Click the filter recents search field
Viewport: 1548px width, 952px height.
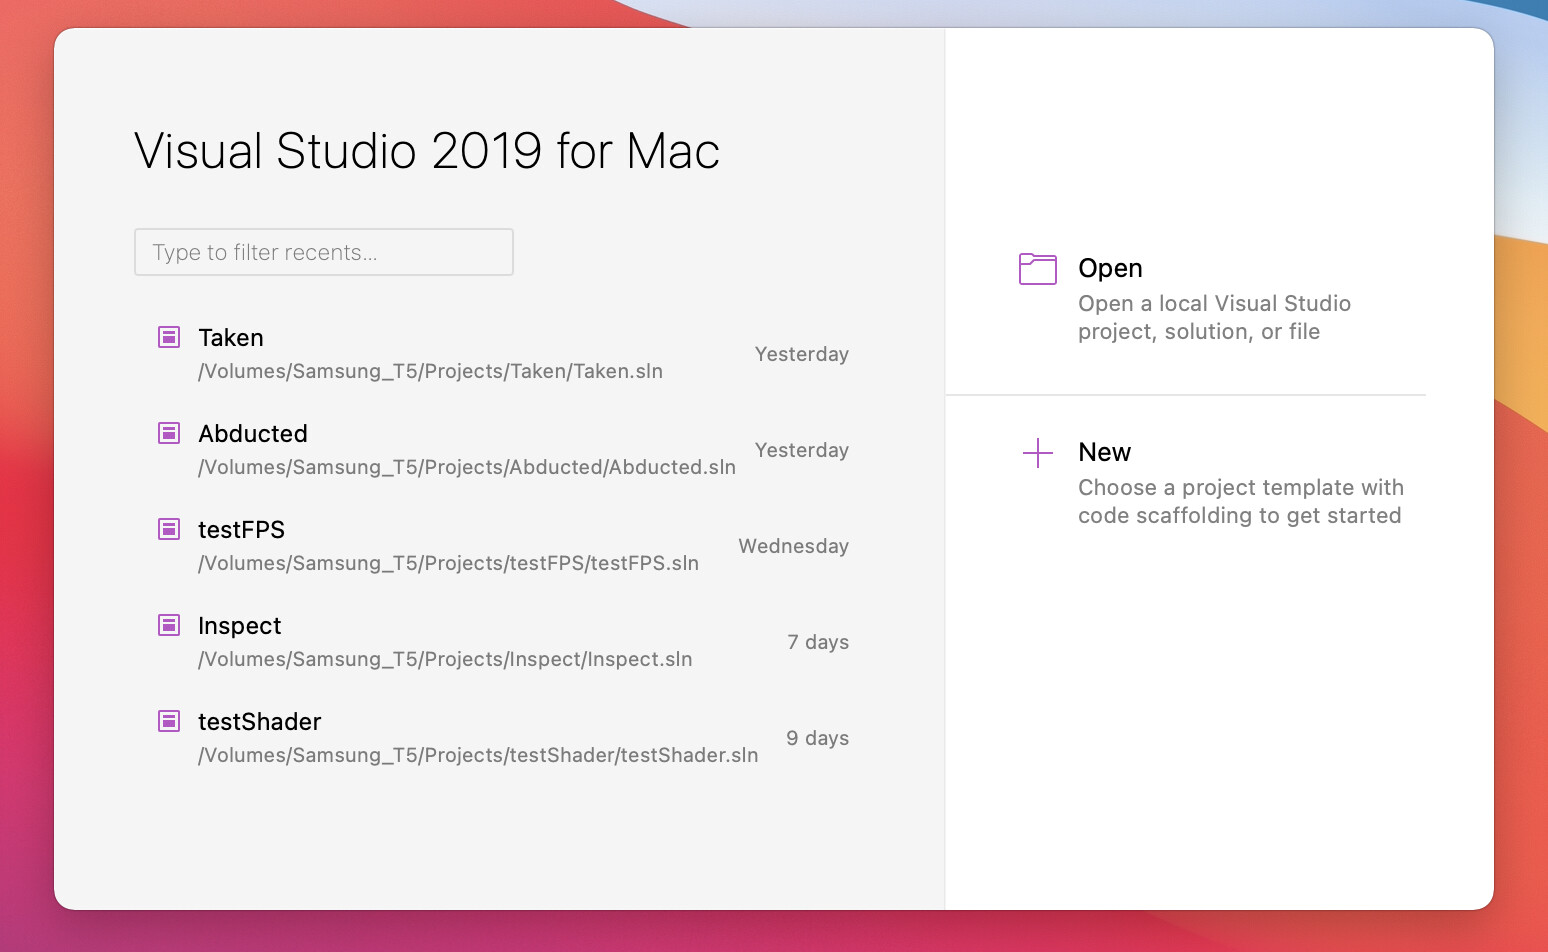point(324,252)
